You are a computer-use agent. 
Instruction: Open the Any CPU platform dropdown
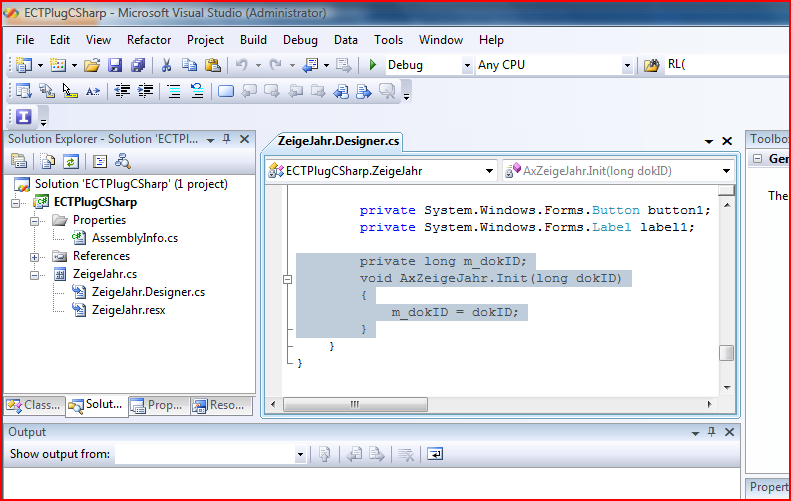click(x=627, y=65)
